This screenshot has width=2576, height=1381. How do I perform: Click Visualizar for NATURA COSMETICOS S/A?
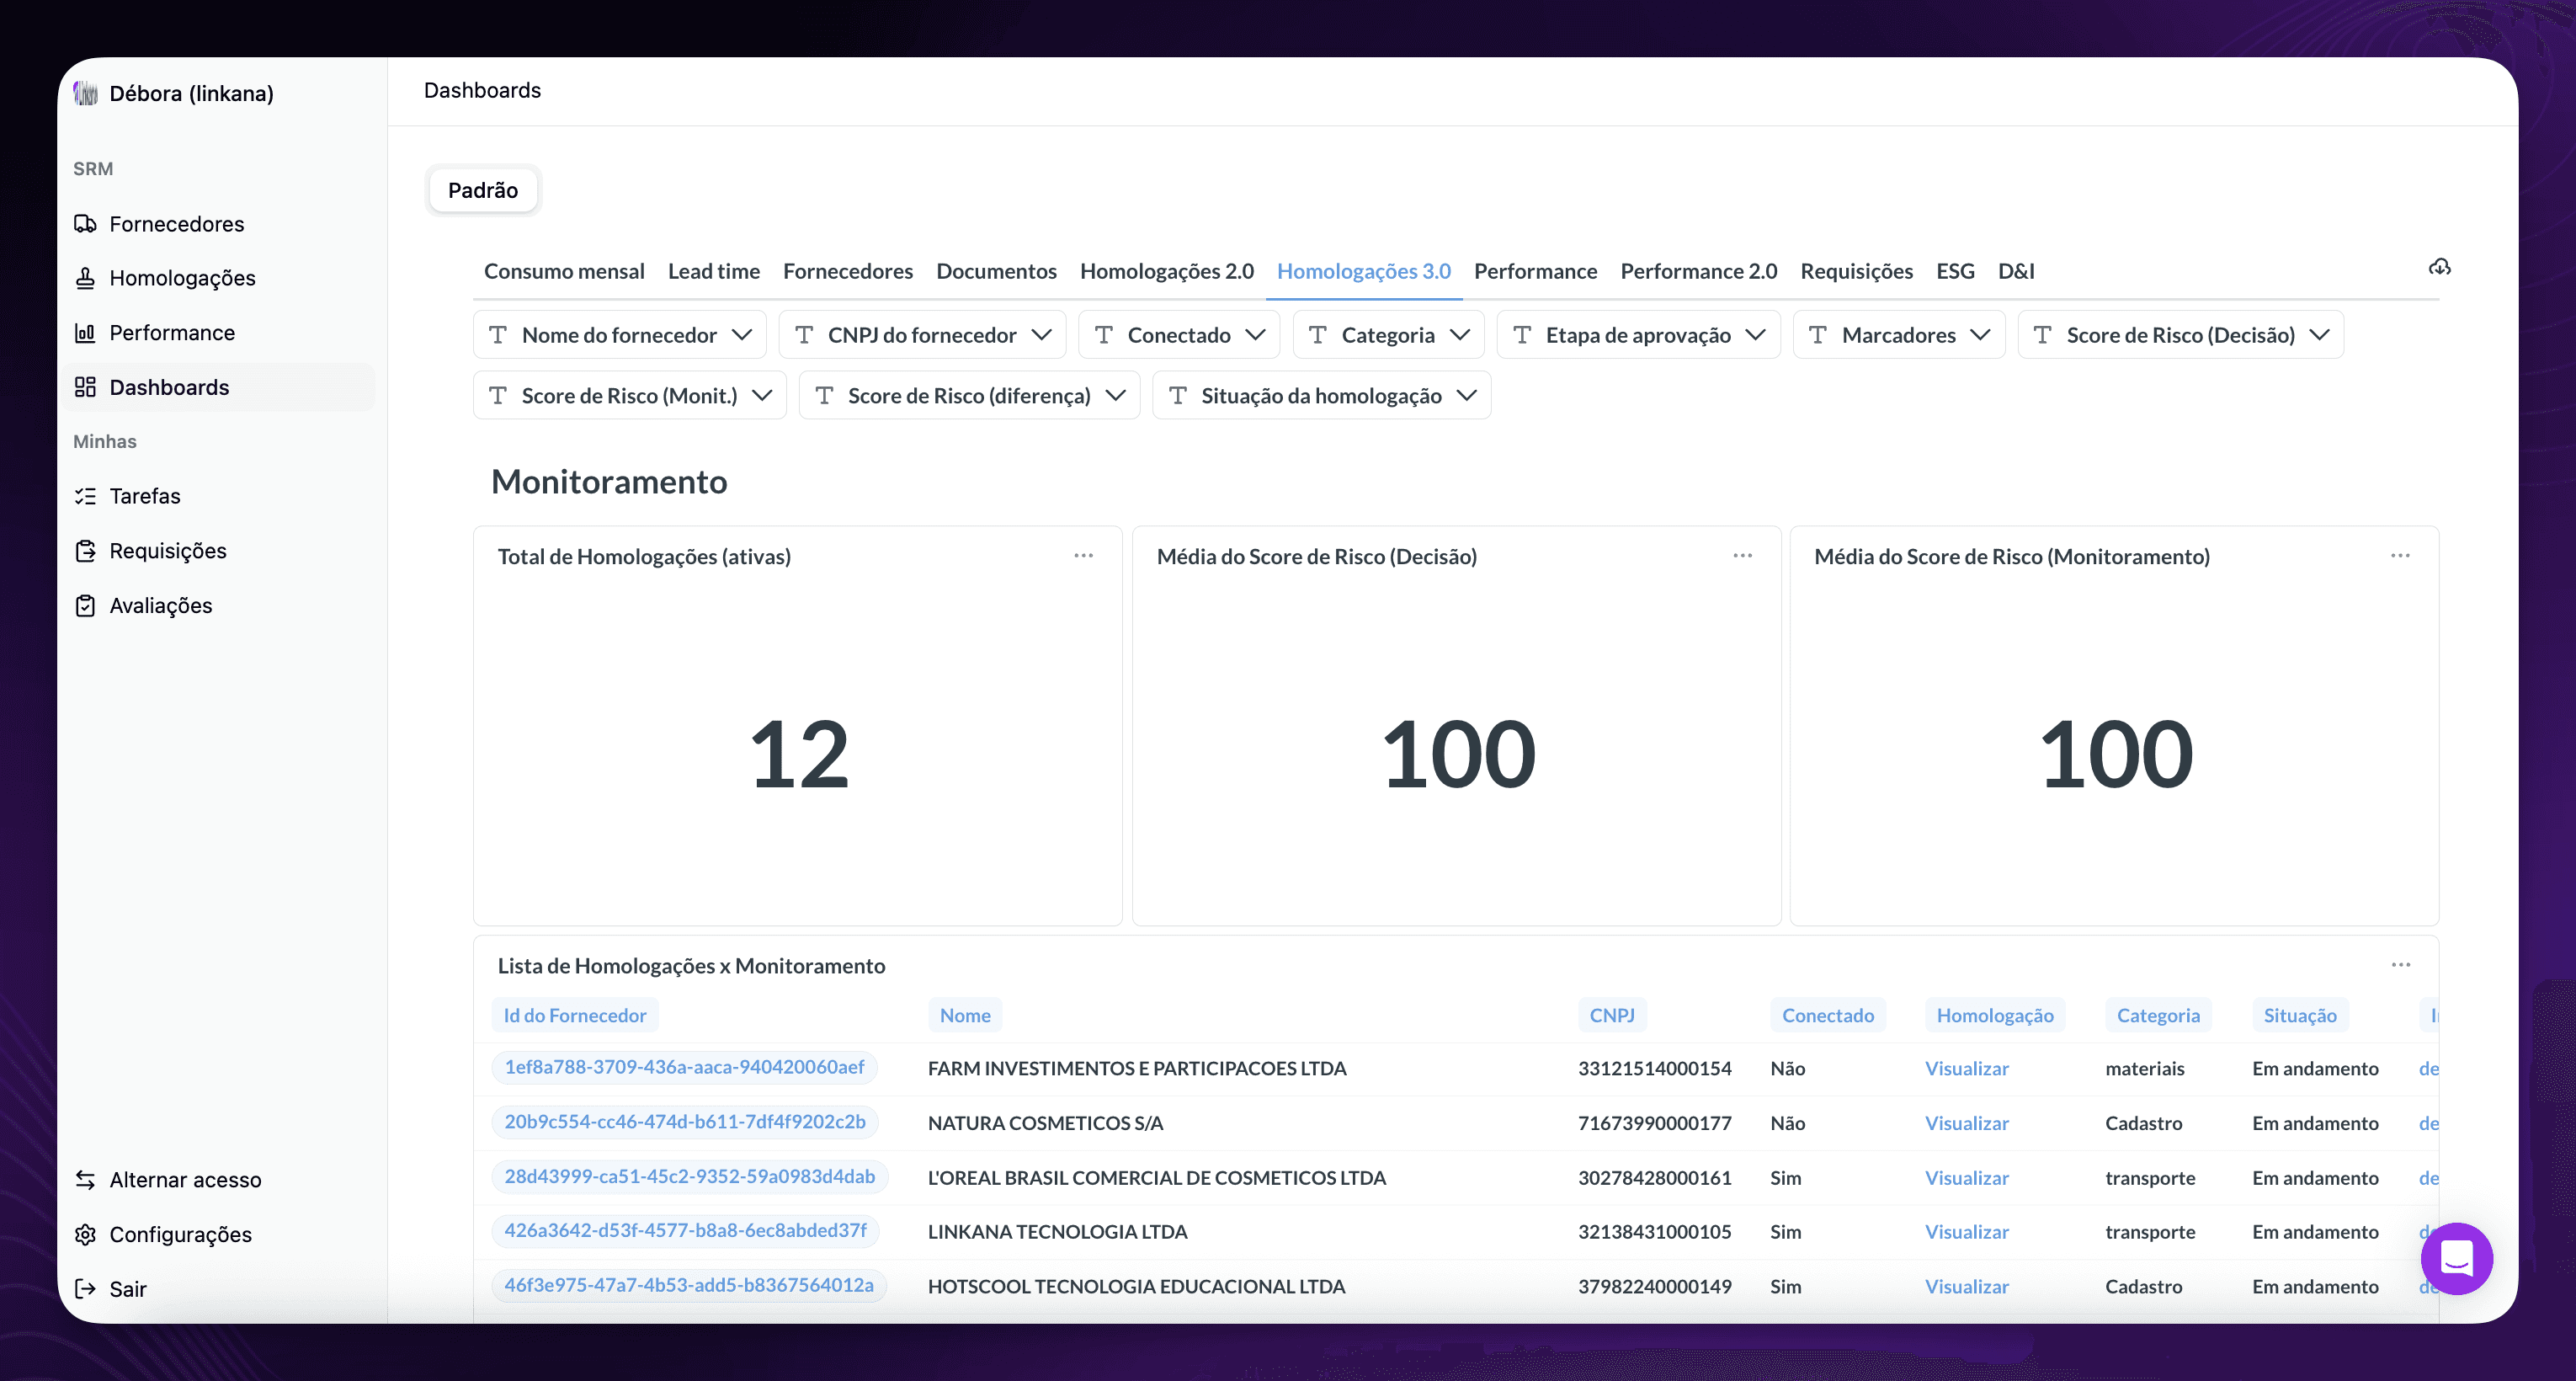click(x=1966, y=1123)
